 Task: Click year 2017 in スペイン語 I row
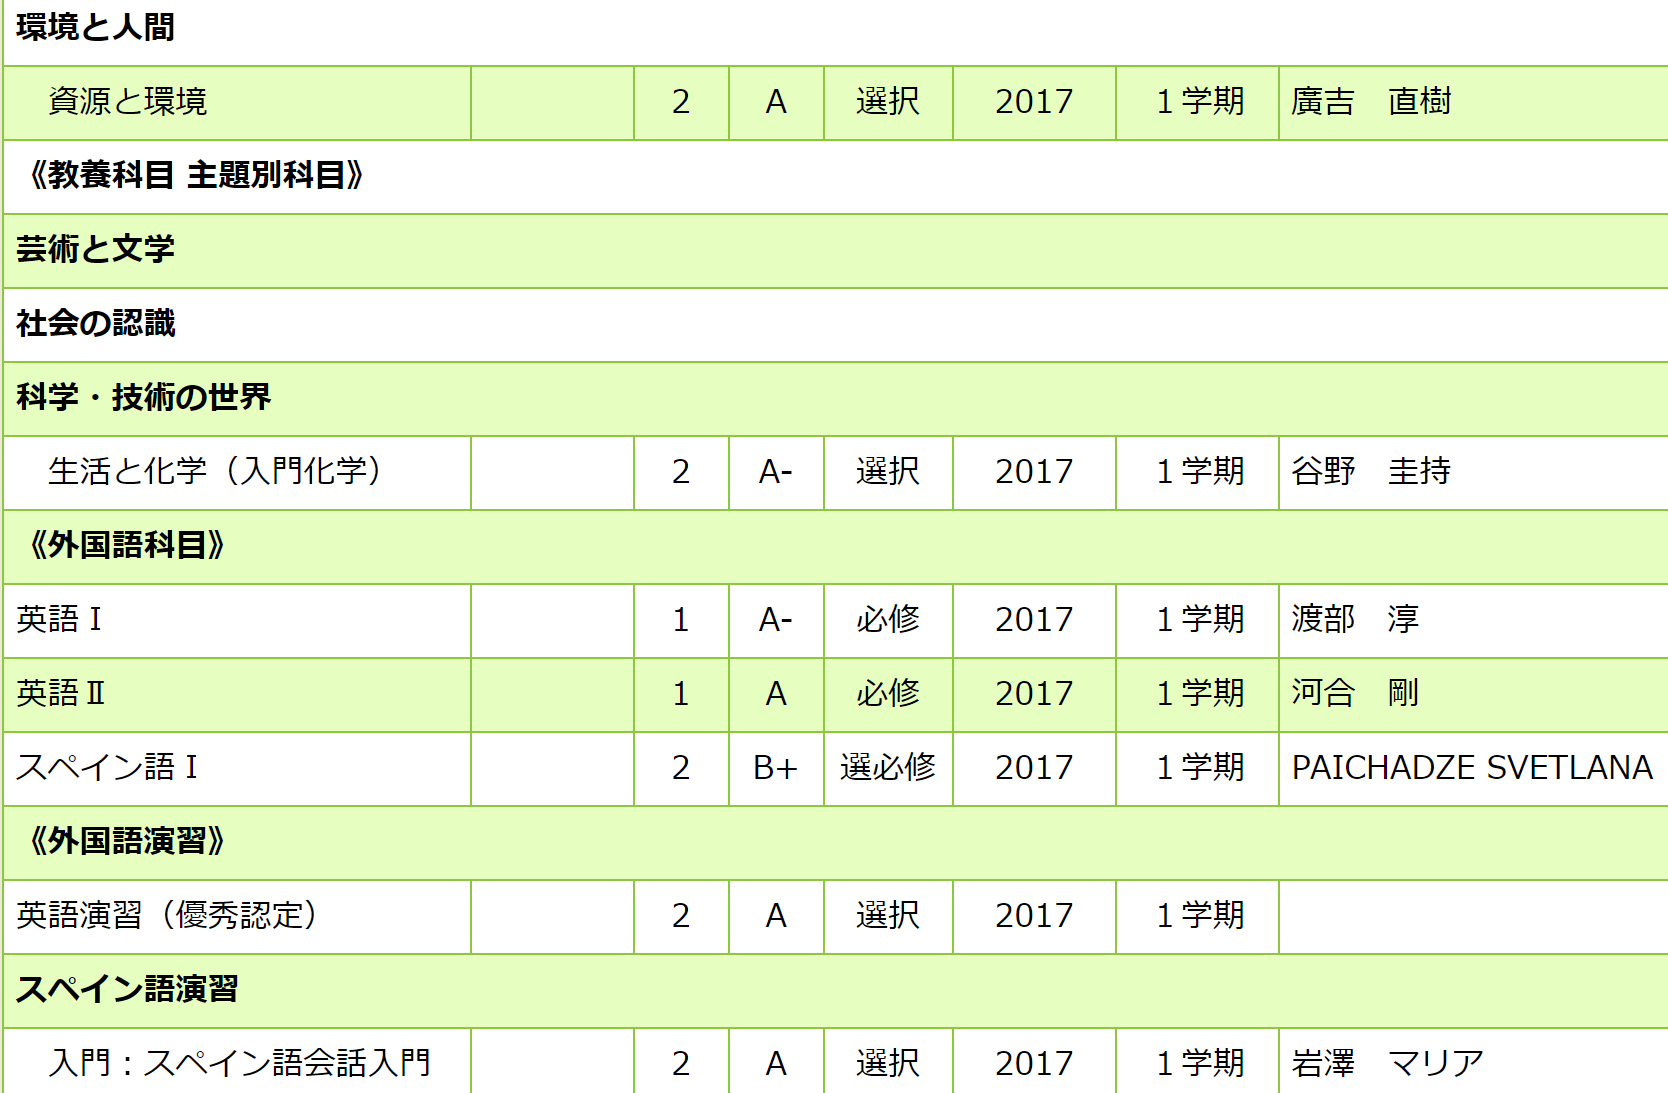(x=1034, y=767)
